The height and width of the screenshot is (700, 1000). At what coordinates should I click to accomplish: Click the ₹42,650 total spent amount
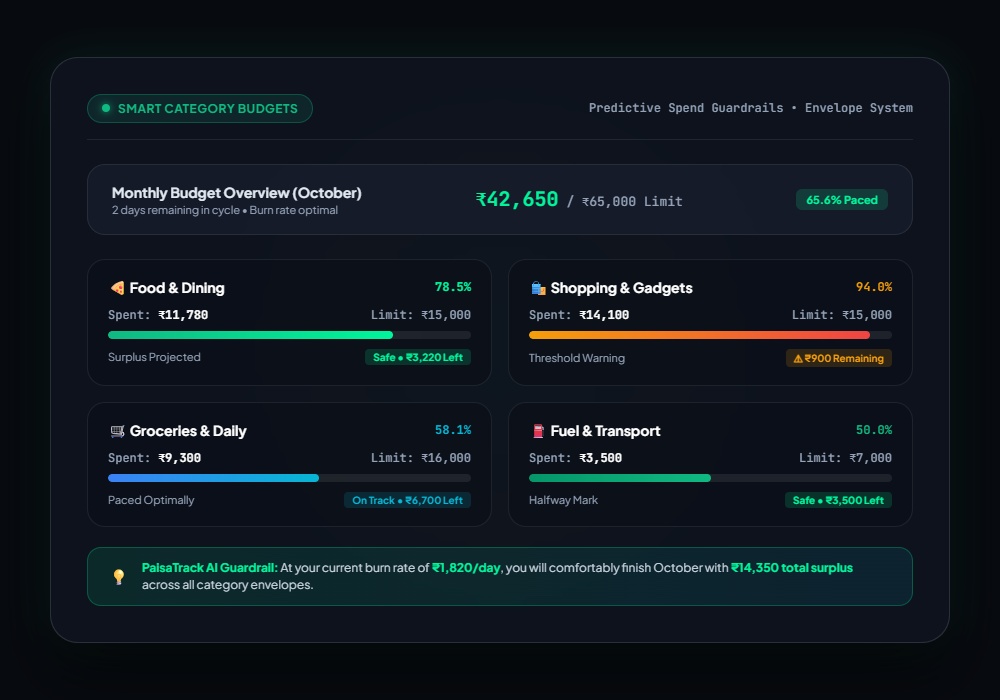[x=517, y=200]
